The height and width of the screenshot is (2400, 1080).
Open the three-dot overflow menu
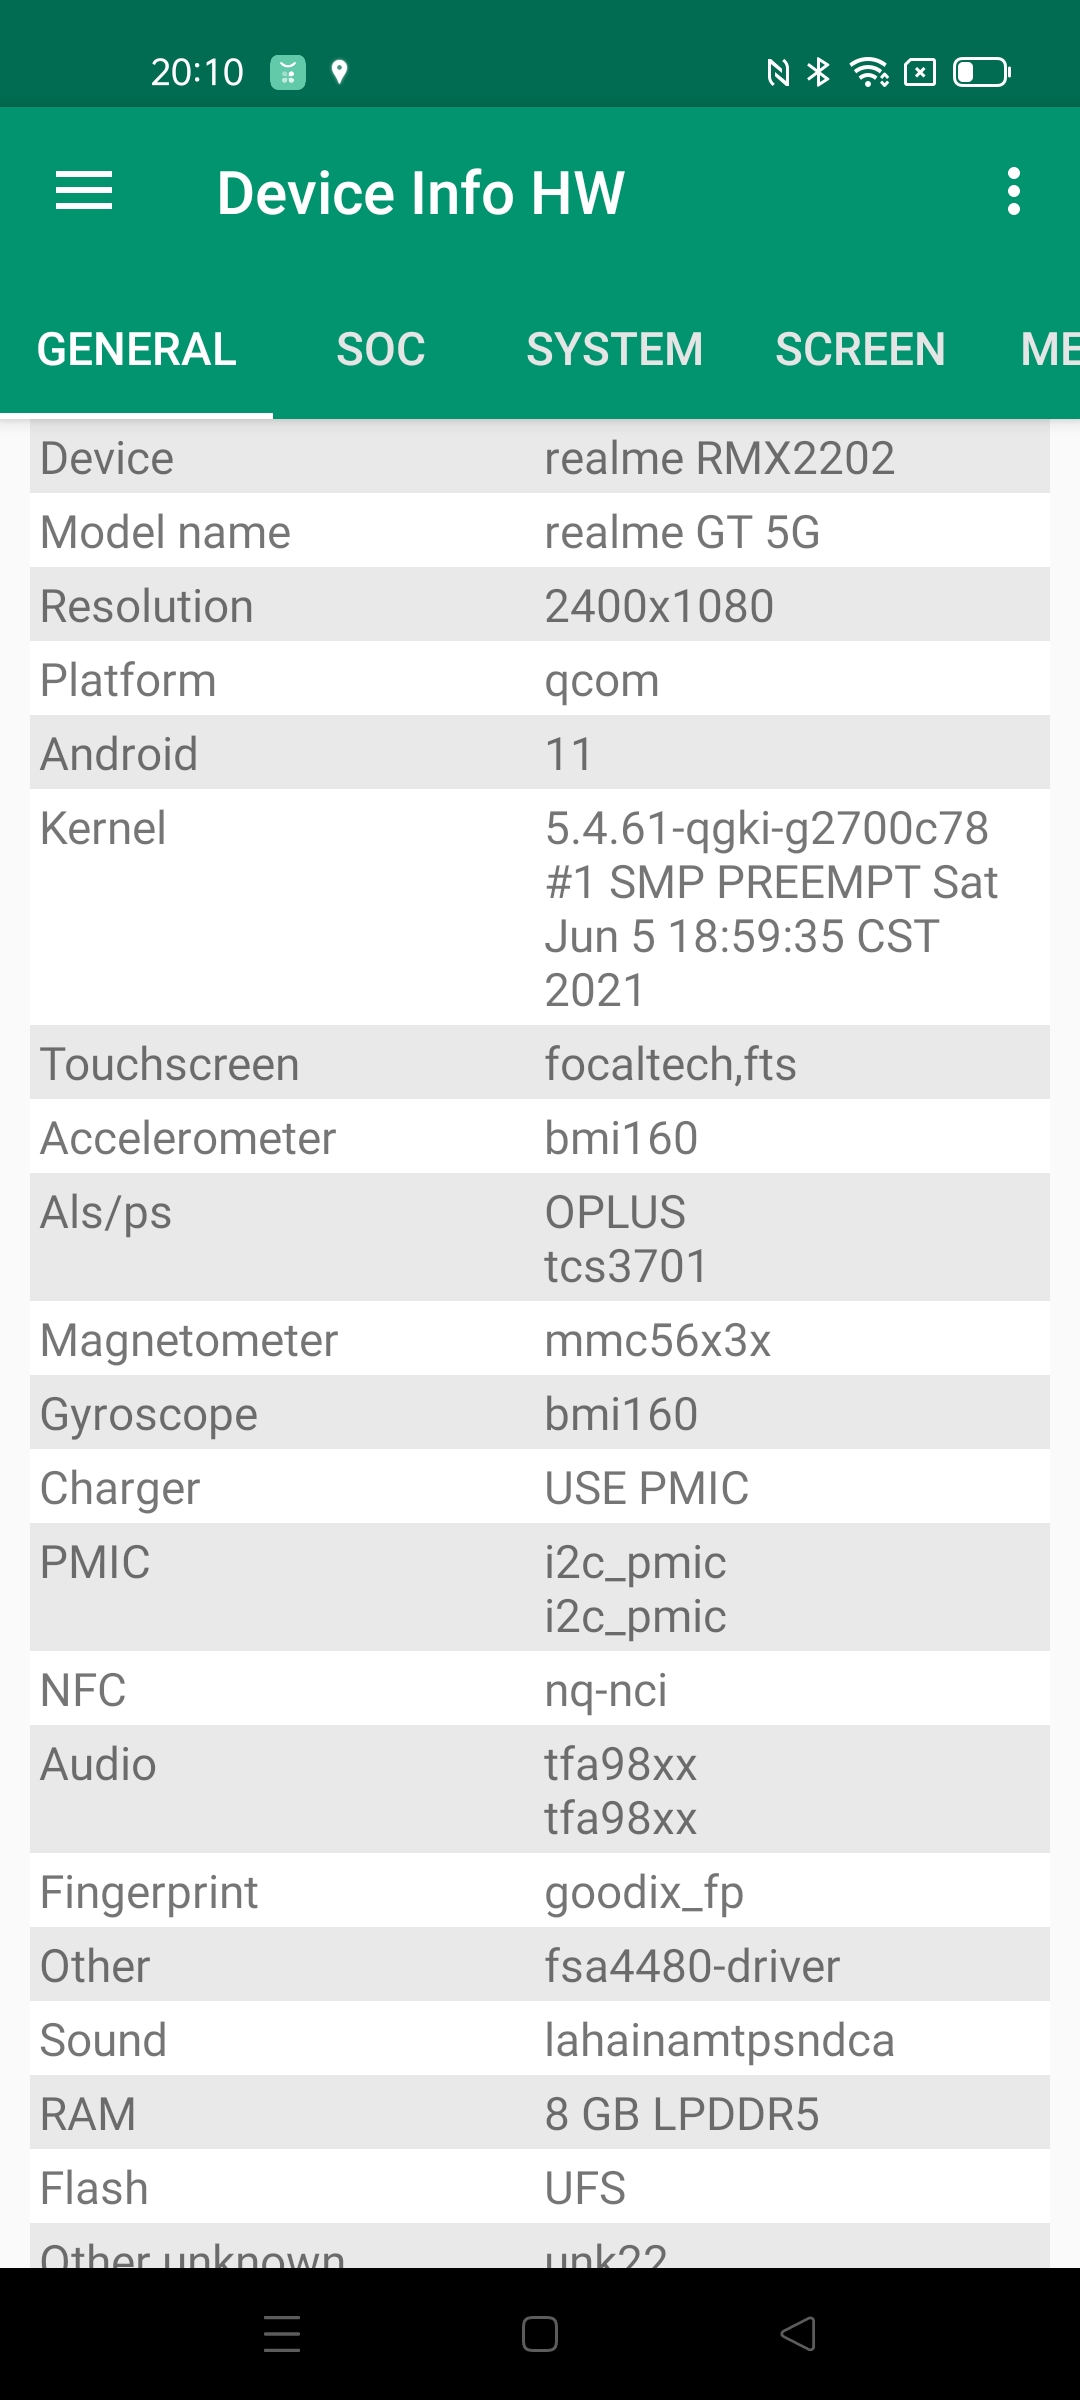pyautogui.click(x=1014, y=191)
